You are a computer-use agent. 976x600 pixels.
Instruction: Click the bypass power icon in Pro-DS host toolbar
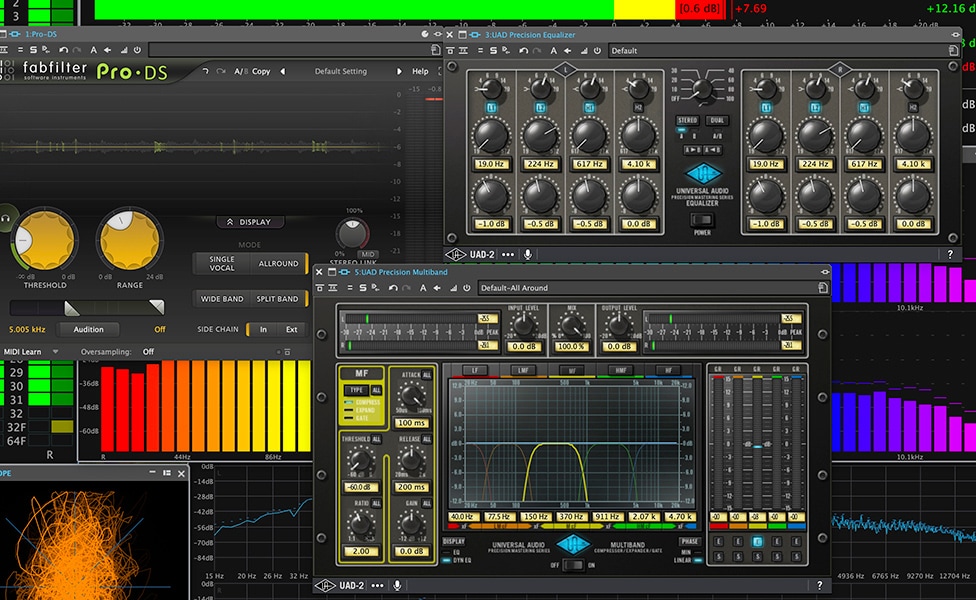point(138,50)
